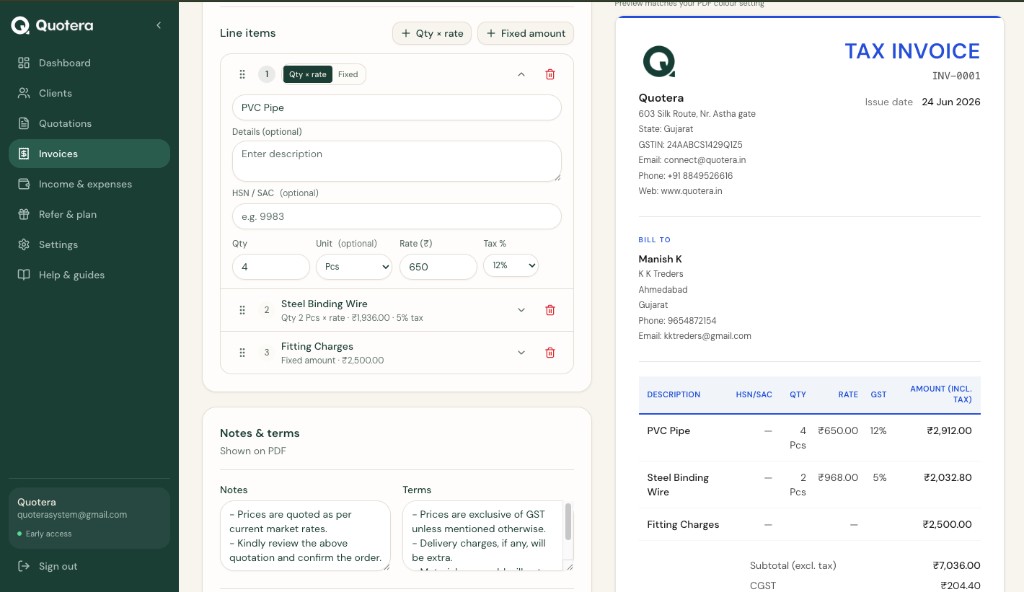
Task: Click the Terms text area
Action: 488,536
